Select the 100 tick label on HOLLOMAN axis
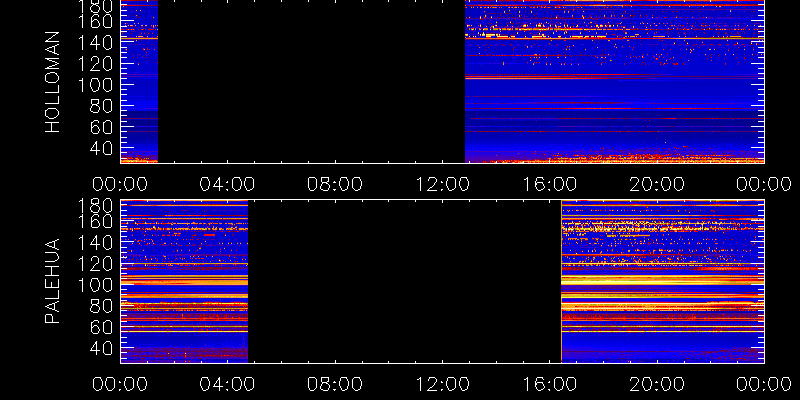 coord(96,85)
